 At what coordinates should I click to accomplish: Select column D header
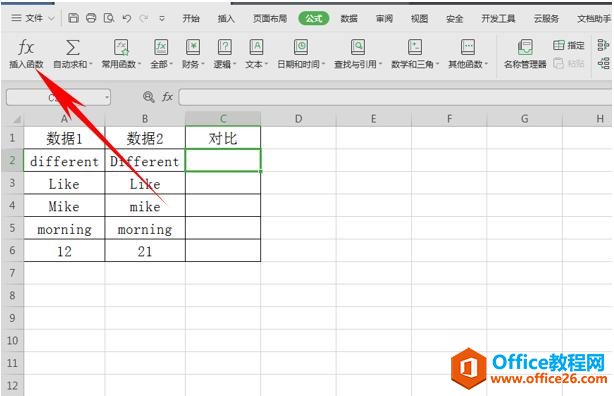point(298,119)
